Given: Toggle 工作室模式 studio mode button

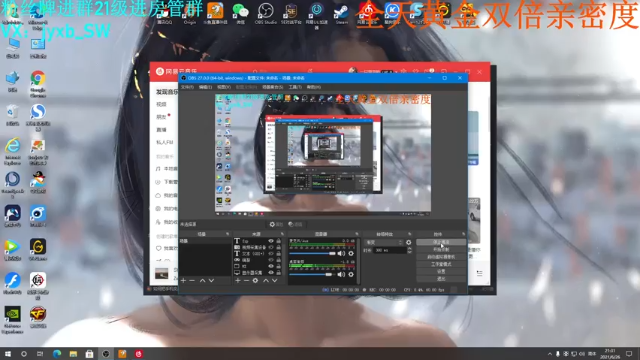Looking at the screenshot, I should [x=441, y=264].
